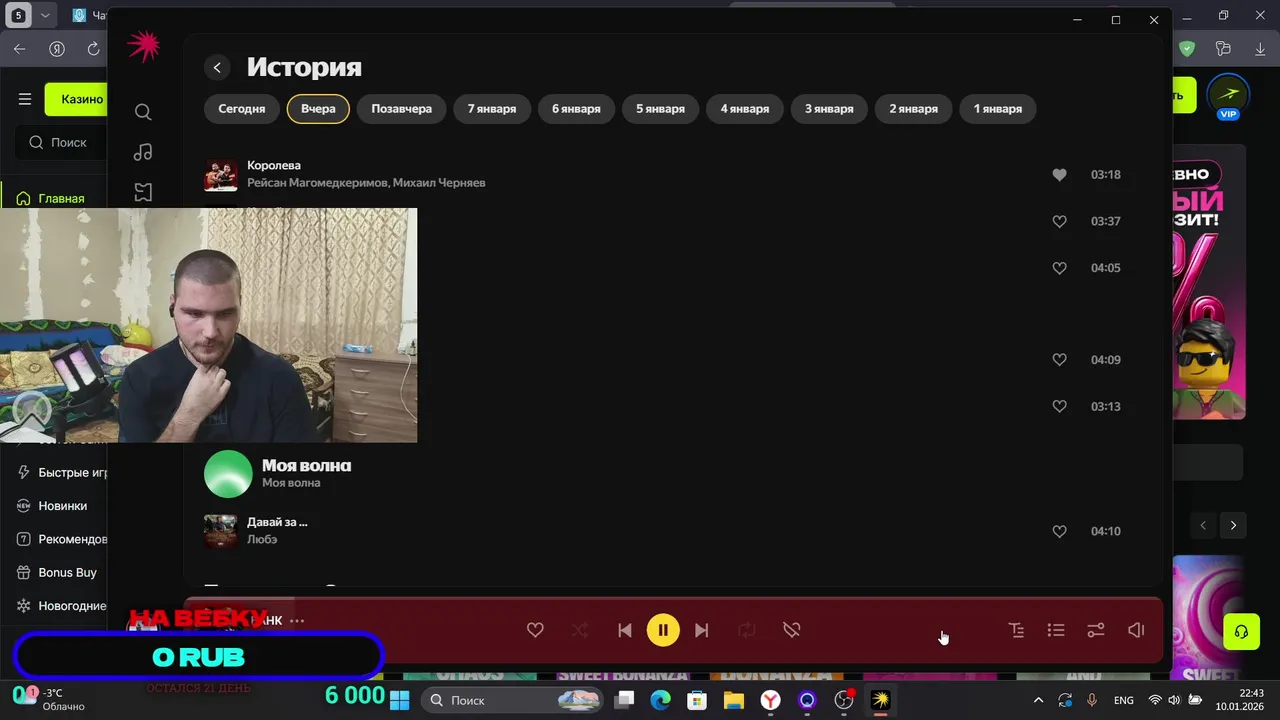This screenshot has width=1280, height=720.
Task: Like the track Королева
Action: click(x=1059, y=174)
